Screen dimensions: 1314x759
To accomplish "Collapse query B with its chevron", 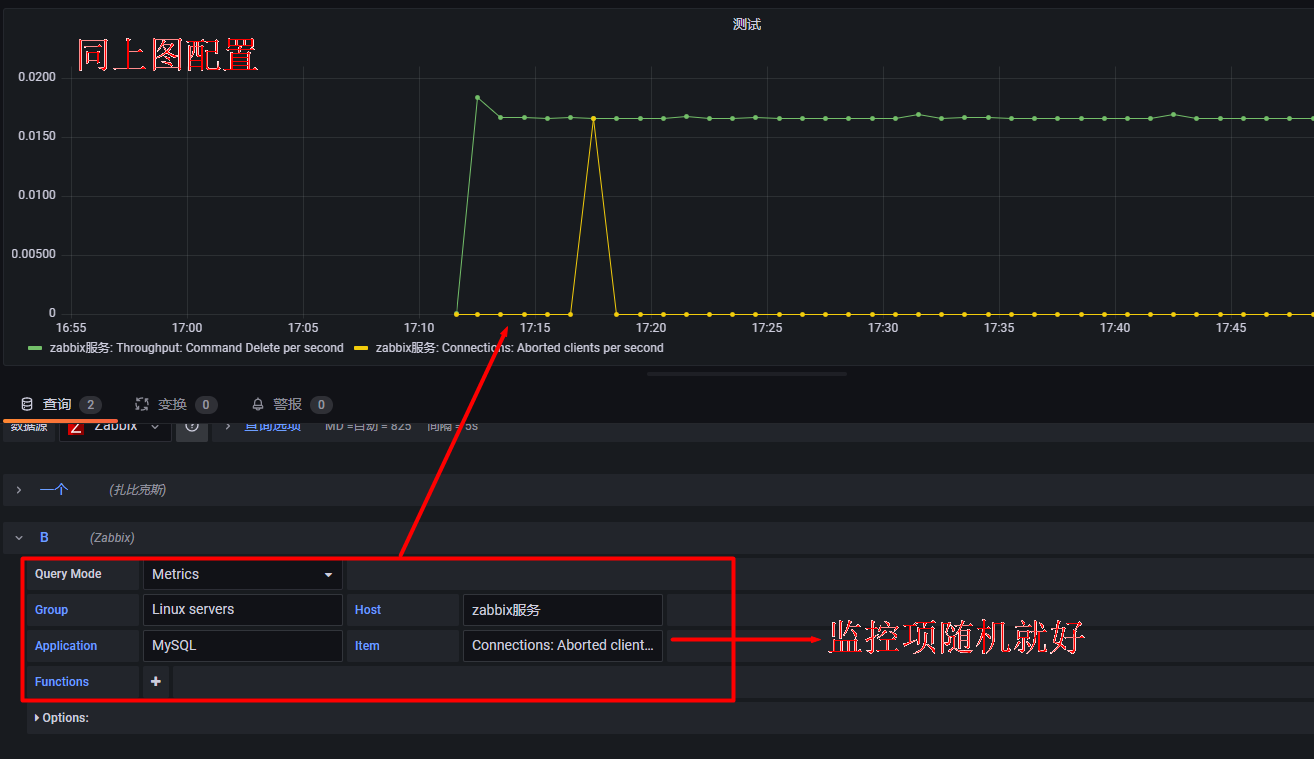I will coord(18,538).
